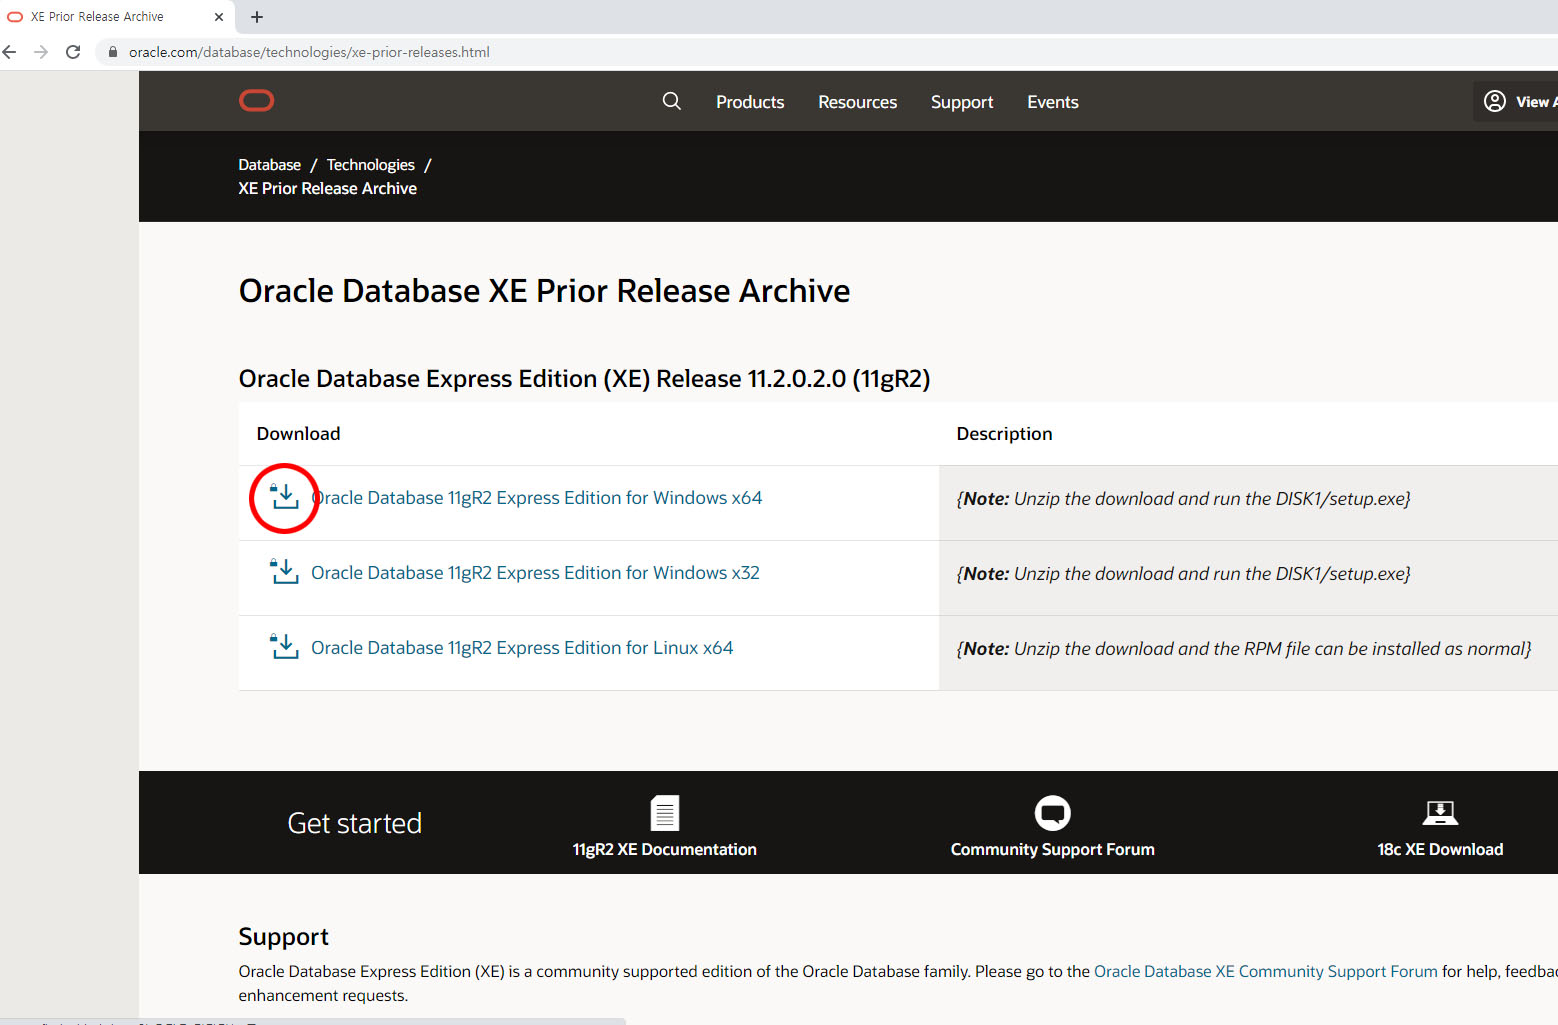Viewport: 1558px width, 1025px height.
Task: Open the site search magnifier icon
Action: click(x=672, y=101)
